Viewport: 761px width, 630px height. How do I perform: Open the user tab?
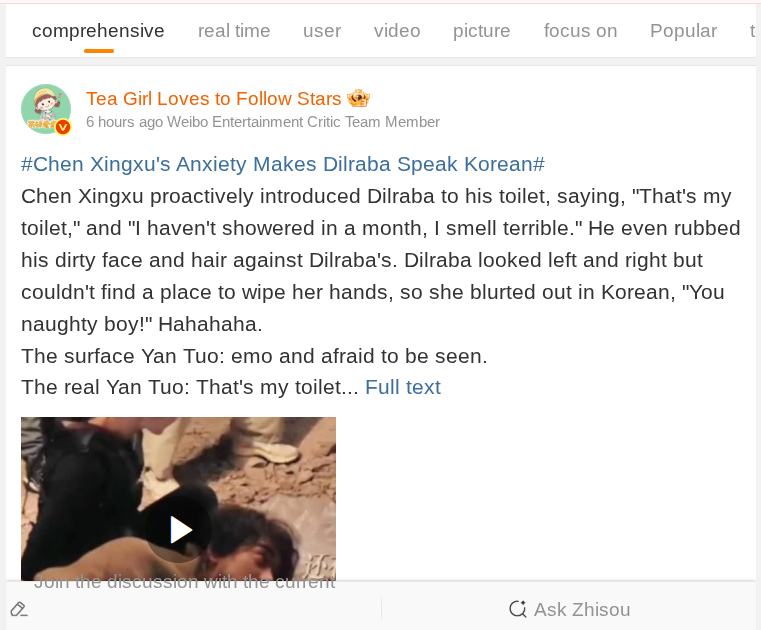coord(322,31)
